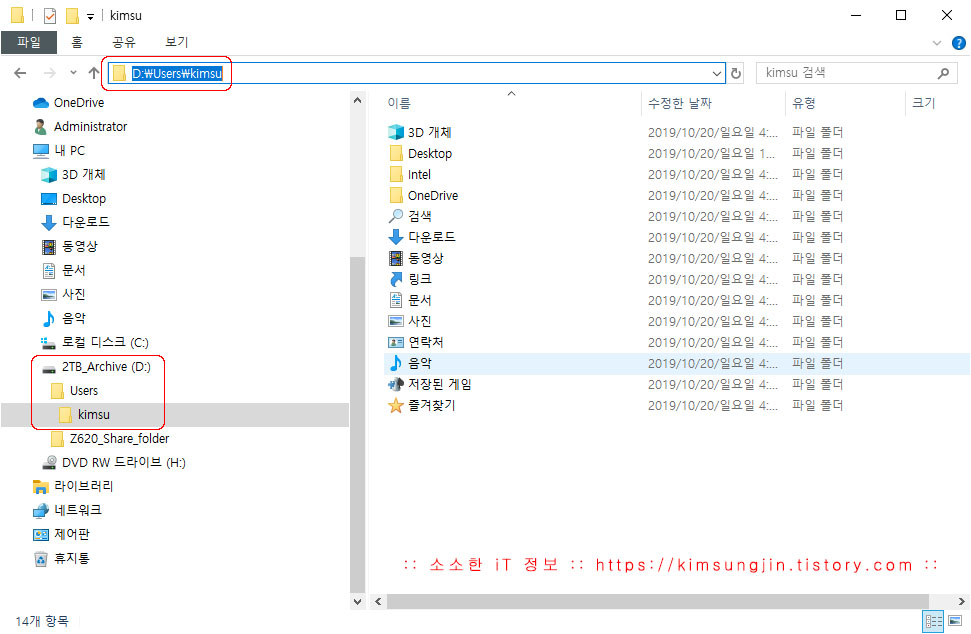The width and height of the screenshot is (971, 634).
Task: Select kimsu folder in tree
Action: tap(84, 415)
